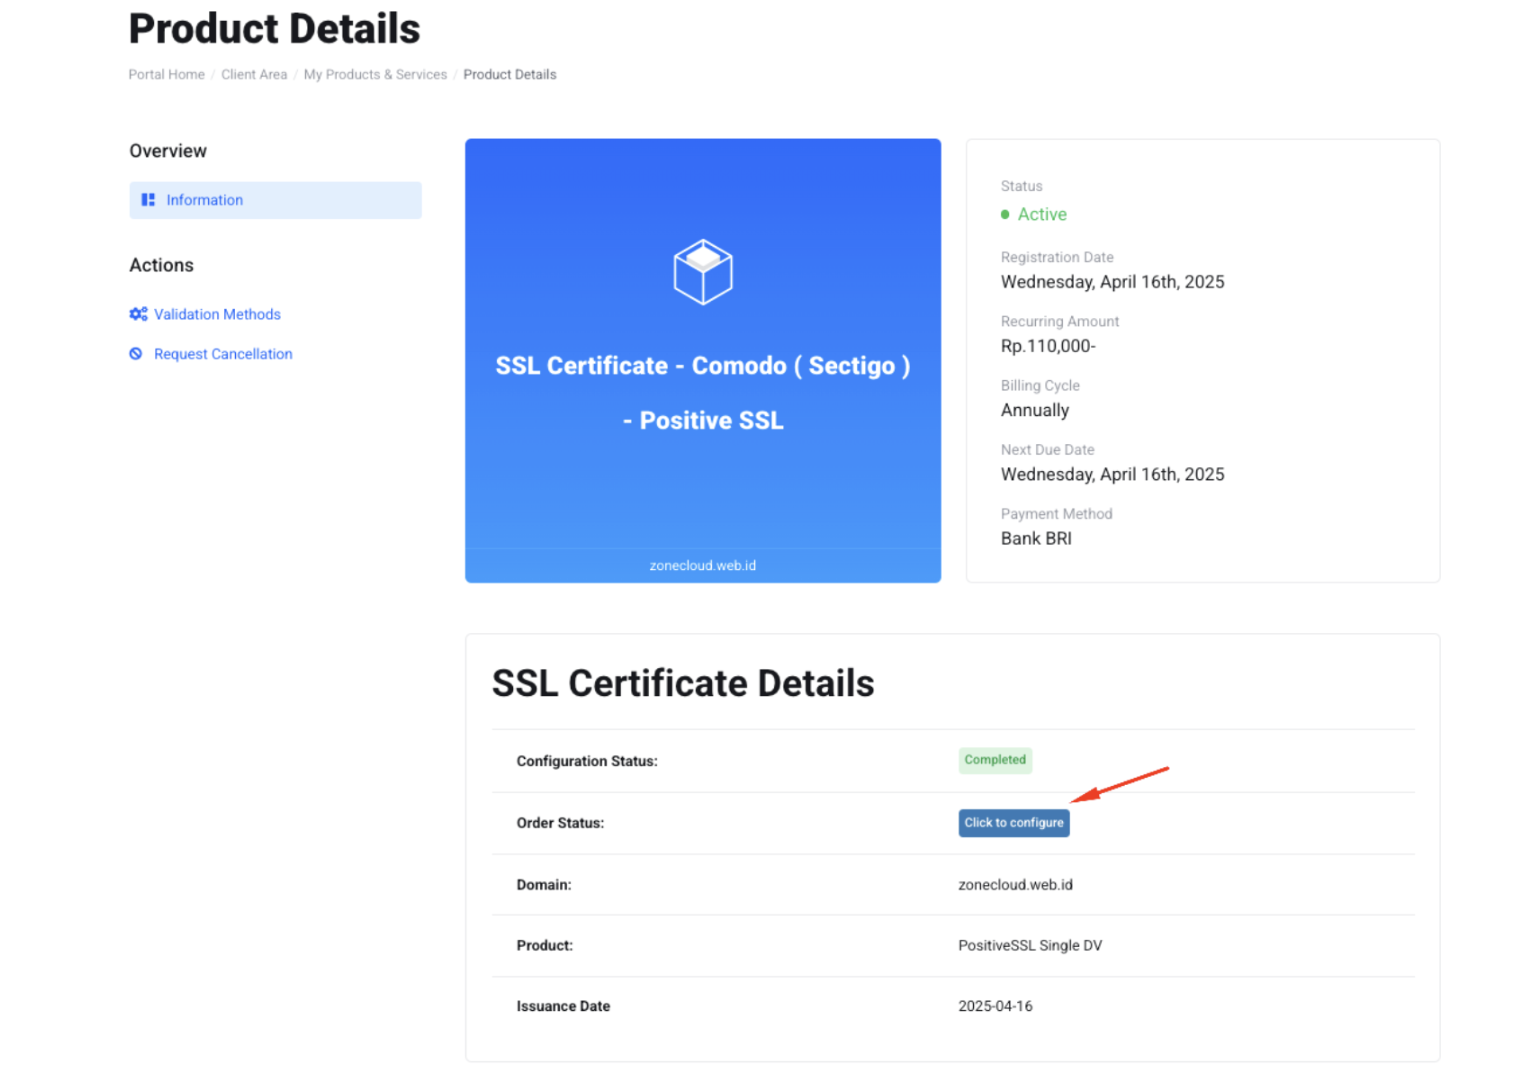Click the Issuance Date label
Screen dimensions: 1530x1088
click(x=563, y=1007)
